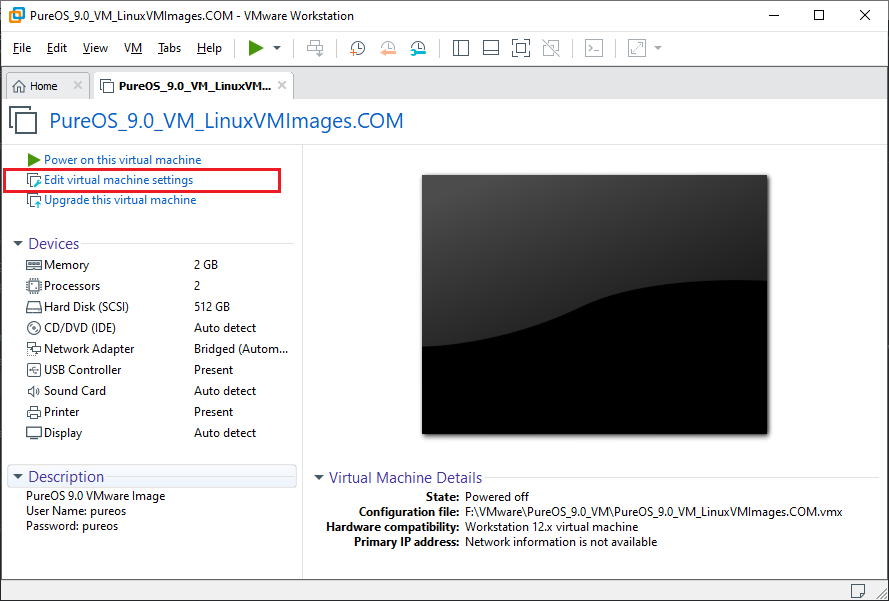Image resolution: width=889 pixels, height=601 pixels.
Task: Click the Unity mode toolbar icon
Action: pyautogui.click(x=551, y=48)
